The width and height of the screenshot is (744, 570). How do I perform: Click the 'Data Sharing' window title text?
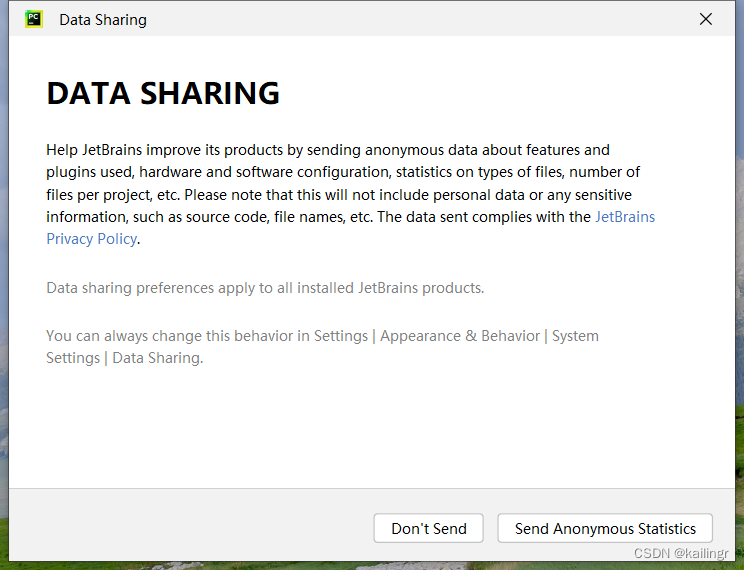[103, 20]
